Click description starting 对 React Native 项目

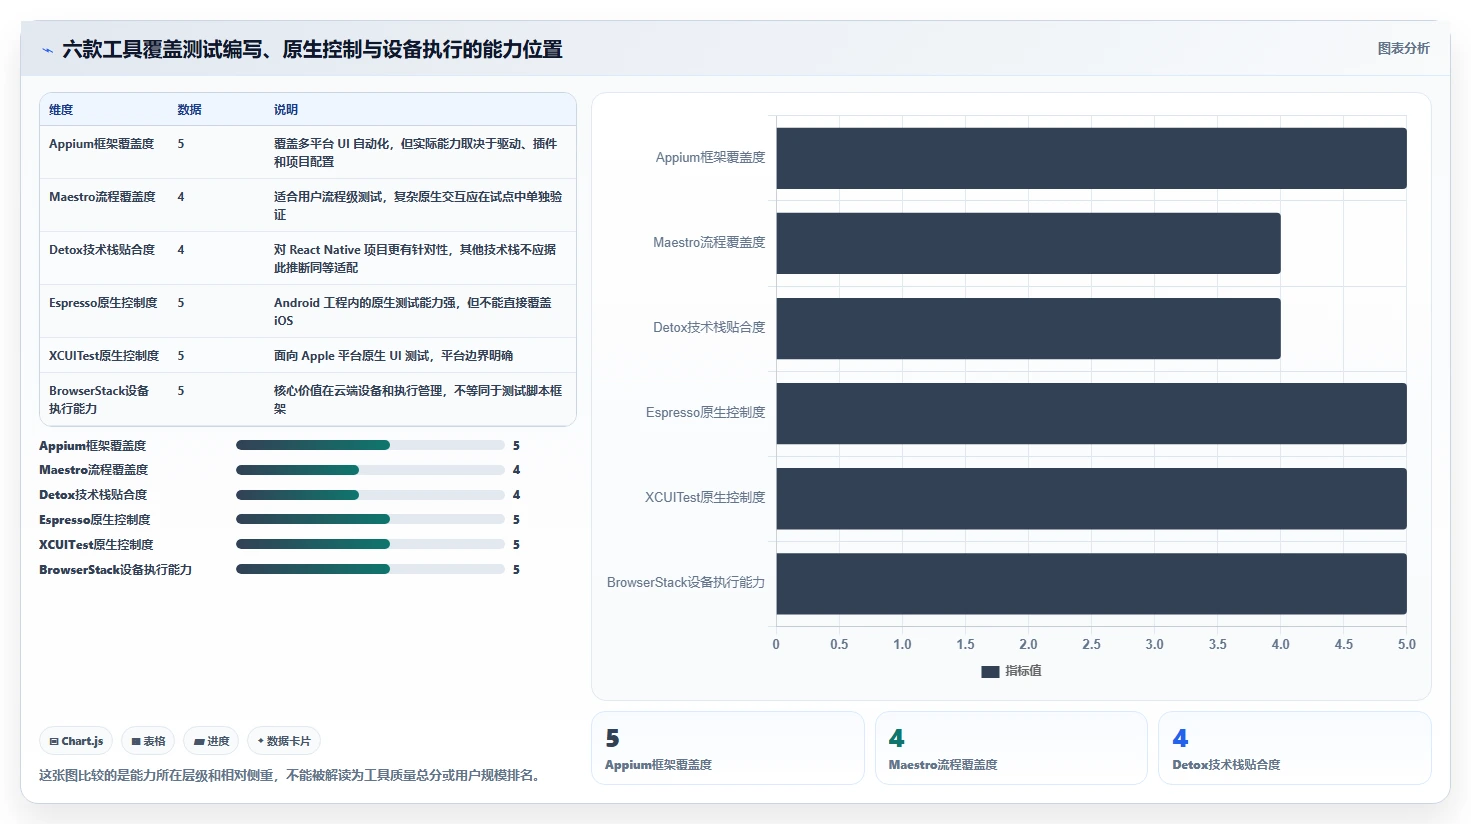pyautogui.click(x=415, y=259)
